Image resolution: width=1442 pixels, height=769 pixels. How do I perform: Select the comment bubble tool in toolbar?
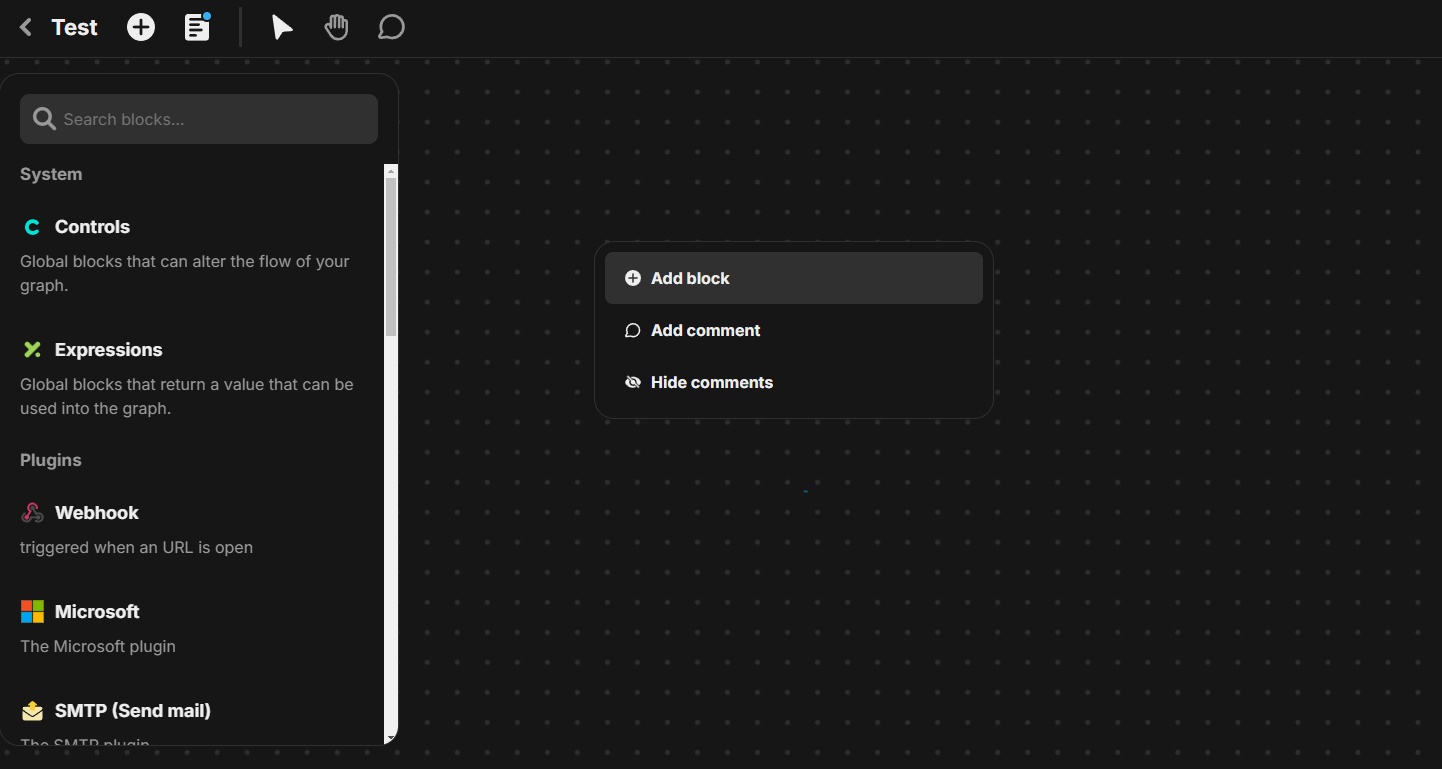(391, 27)
